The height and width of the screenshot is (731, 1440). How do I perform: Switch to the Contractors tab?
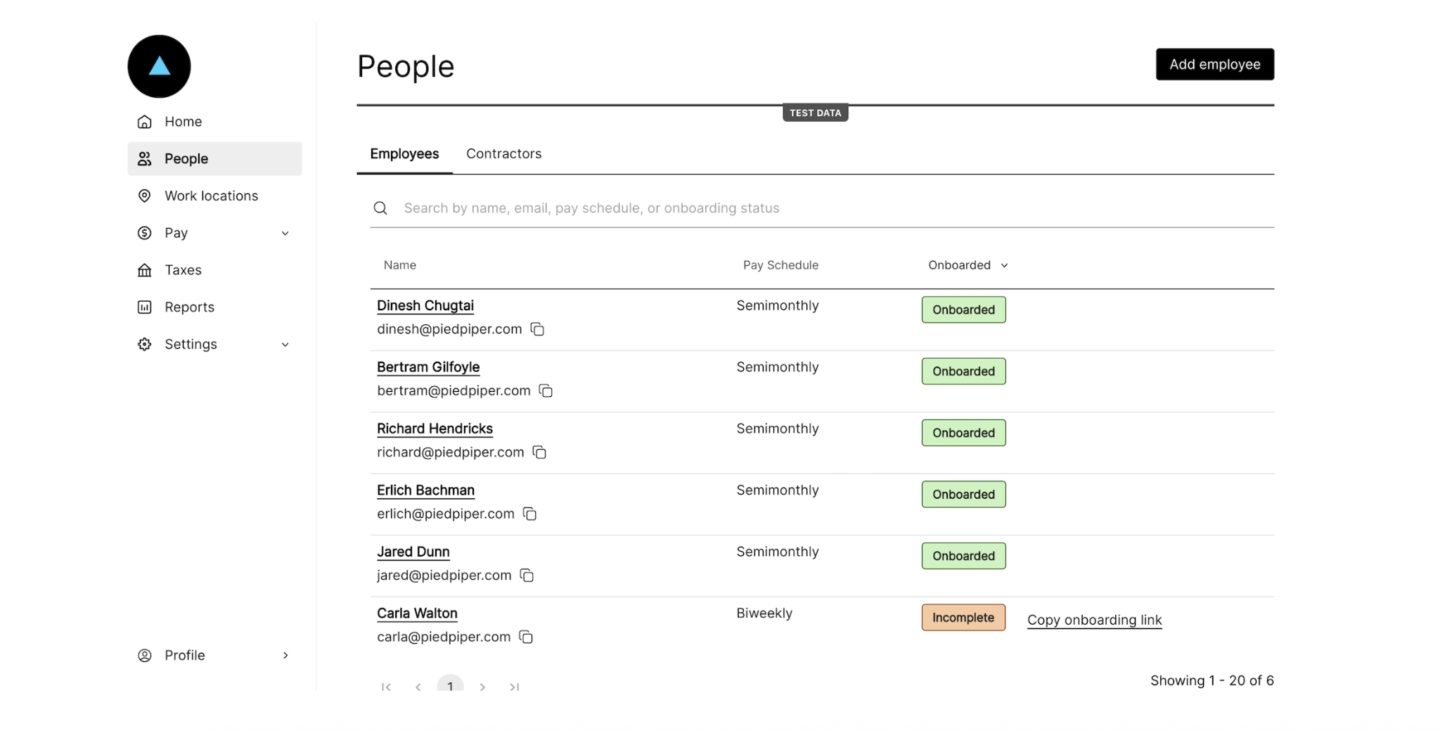(x=504, y=154)
